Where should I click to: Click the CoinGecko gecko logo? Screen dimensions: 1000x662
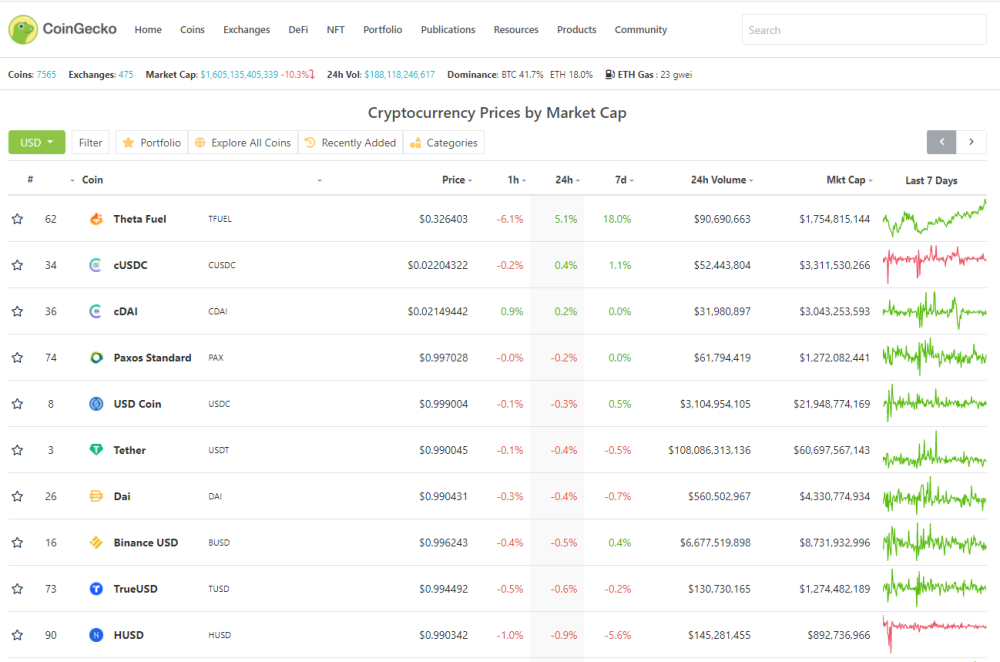pos(23,29)
